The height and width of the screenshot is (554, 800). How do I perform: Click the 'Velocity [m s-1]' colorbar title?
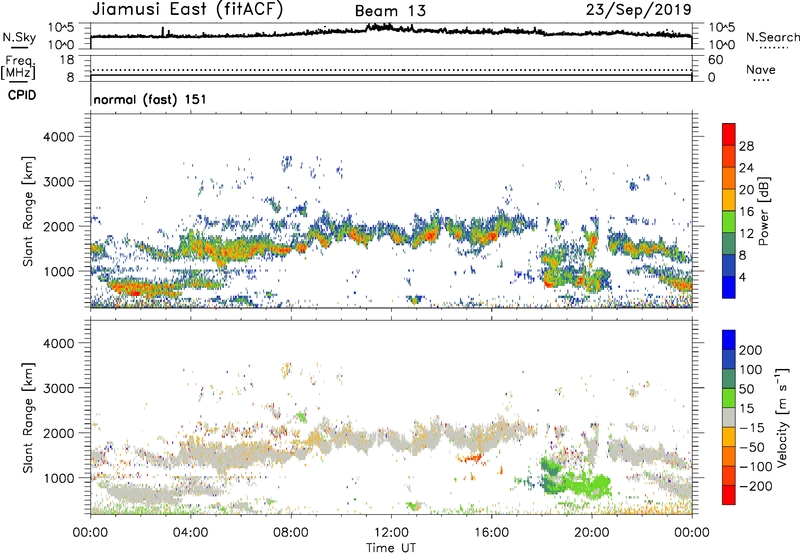782,417
